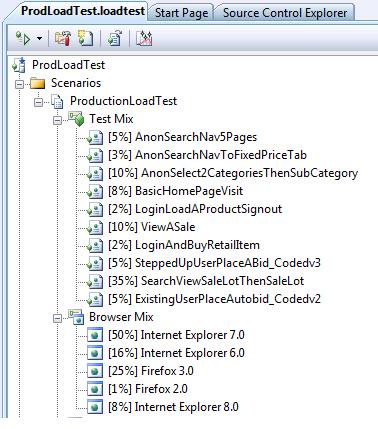Switch to the Start Page tab

[181, 13]
